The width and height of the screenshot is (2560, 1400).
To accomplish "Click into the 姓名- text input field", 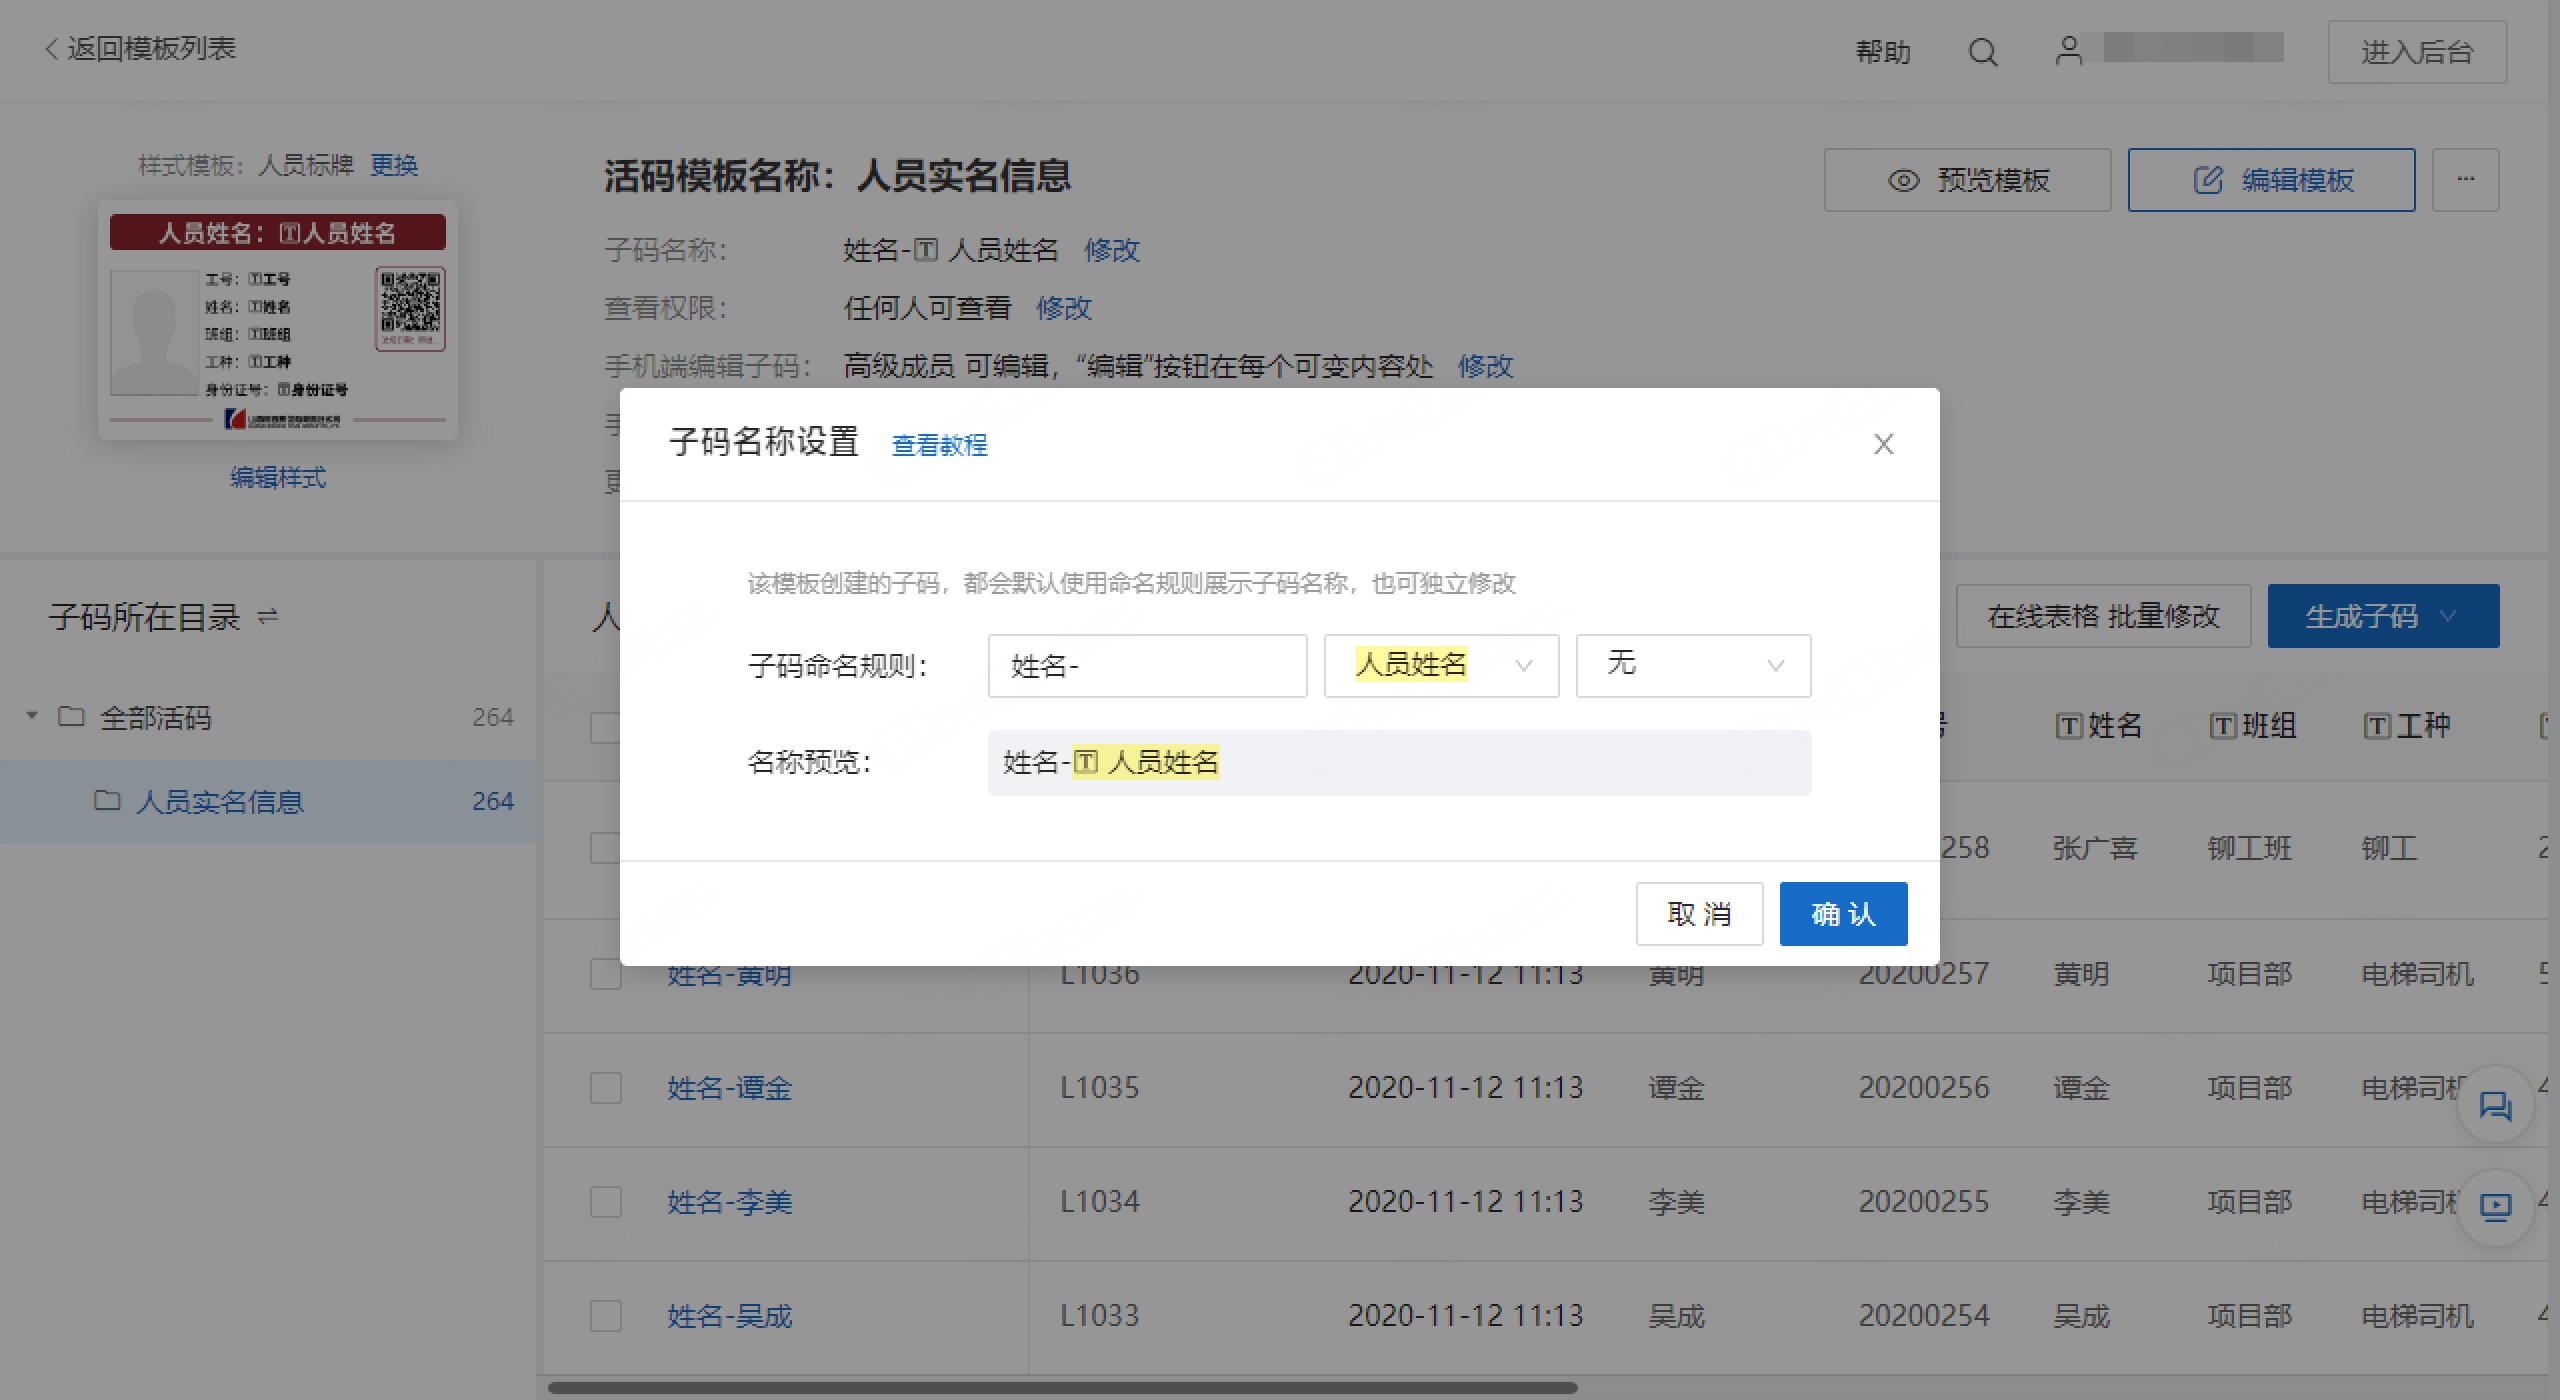I will click(1146, 665).
